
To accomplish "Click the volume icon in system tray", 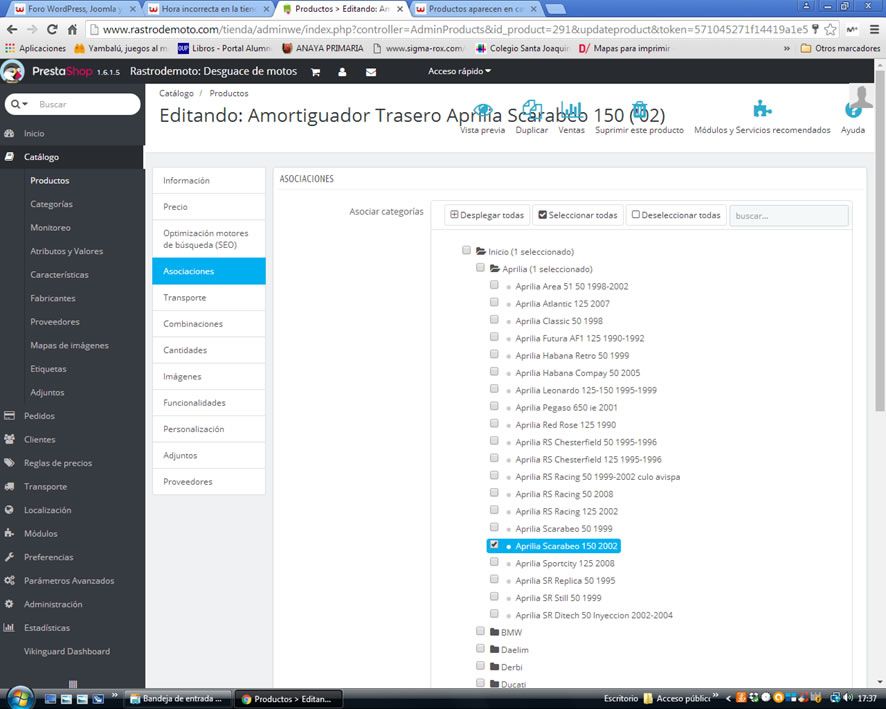I will (x=848, y=698).
